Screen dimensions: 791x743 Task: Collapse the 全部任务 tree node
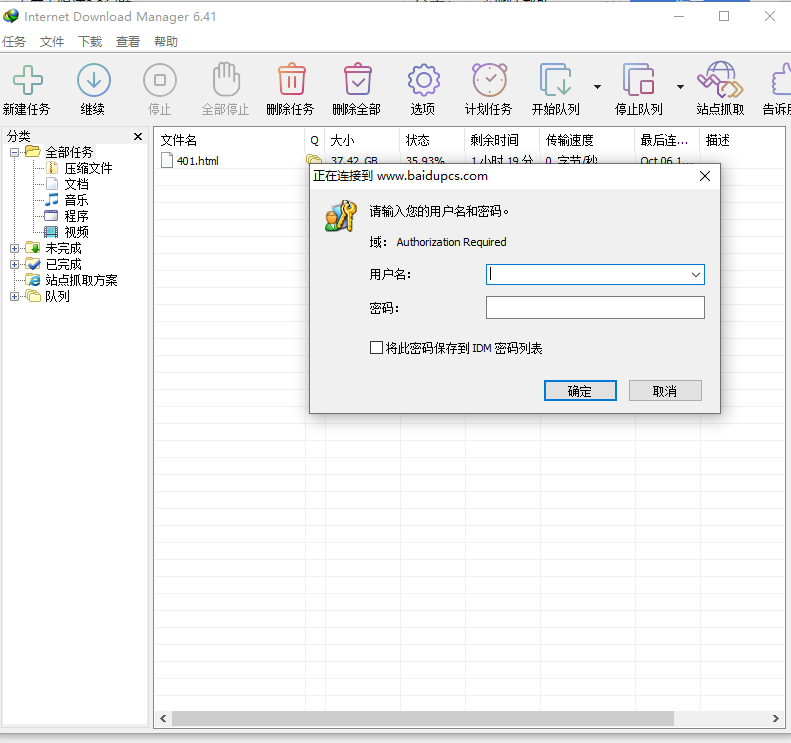14,152
